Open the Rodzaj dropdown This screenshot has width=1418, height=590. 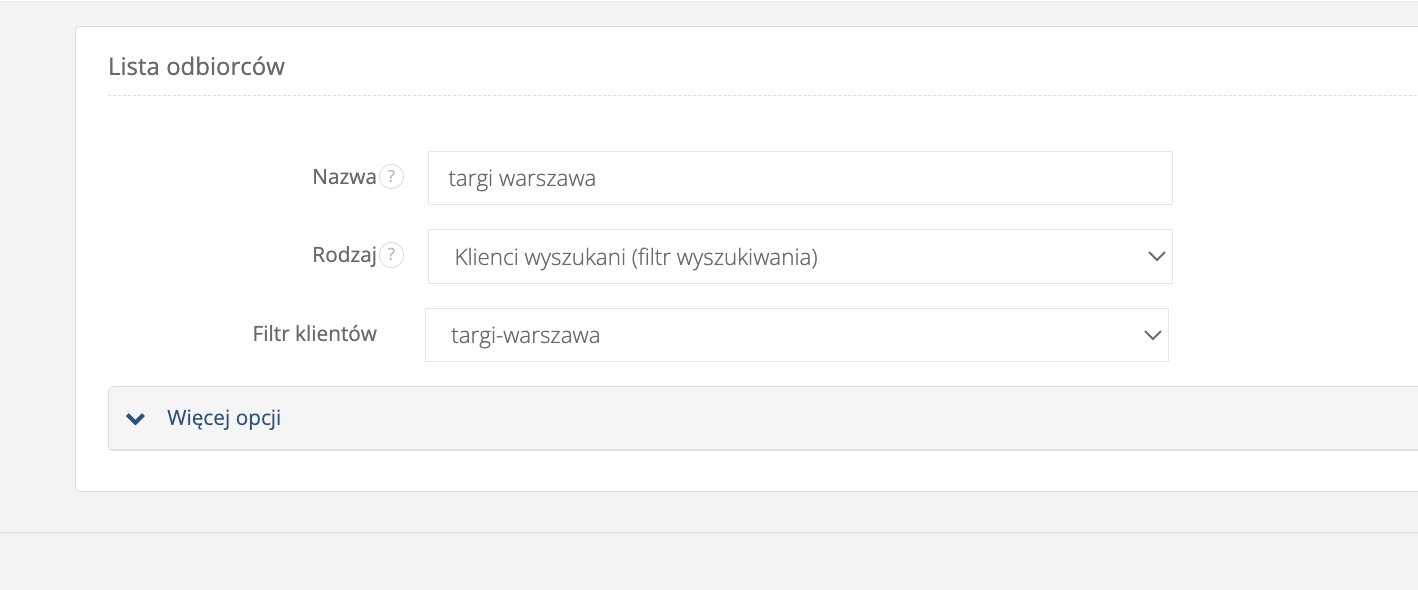tap(798, 257)
